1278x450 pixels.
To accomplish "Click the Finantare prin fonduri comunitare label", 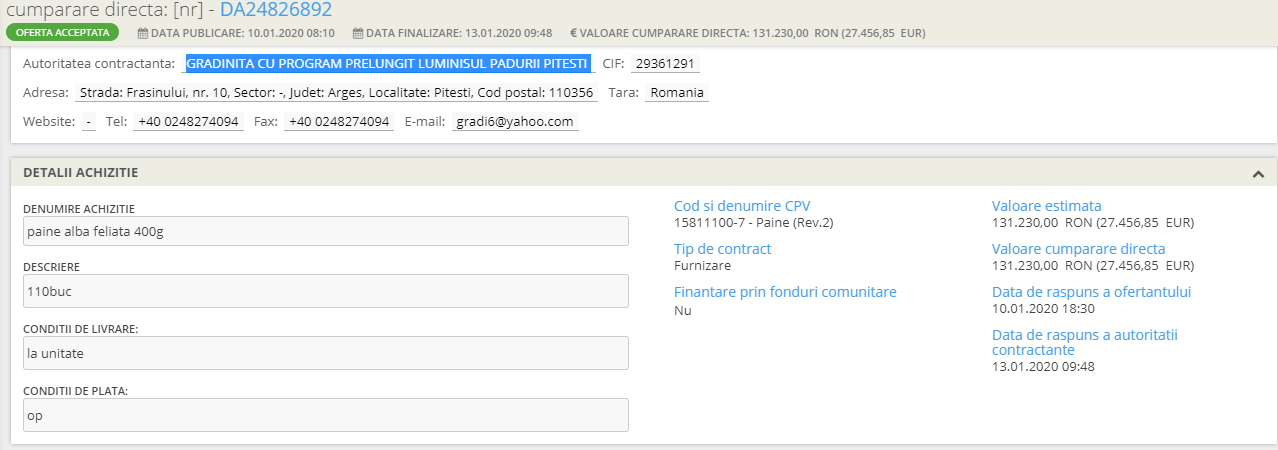I will pyautogui.click(x=785, y=292).
